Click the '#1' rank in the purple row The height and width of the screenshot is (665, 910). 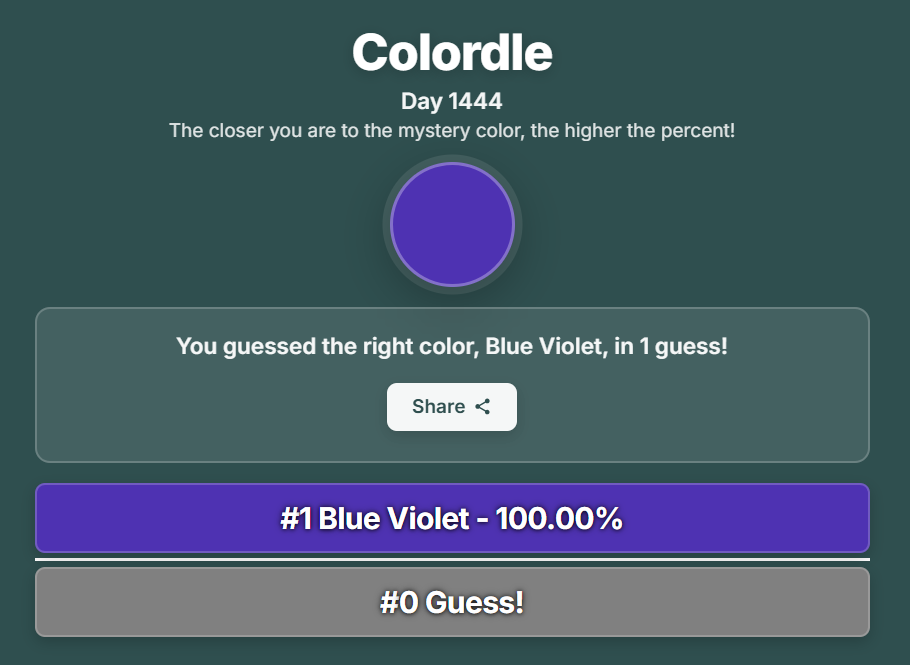296,519
